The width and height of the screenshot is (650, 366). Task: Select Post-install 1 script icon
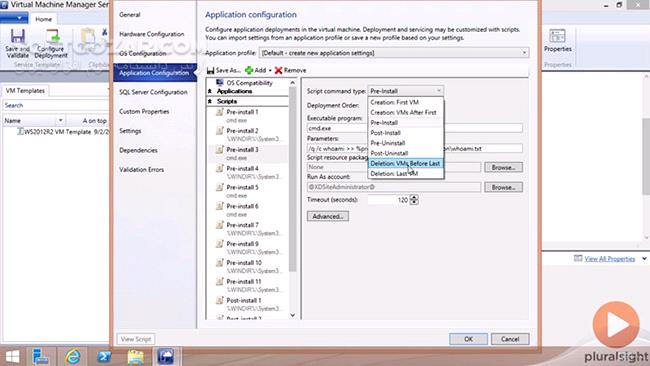(220, 301)
